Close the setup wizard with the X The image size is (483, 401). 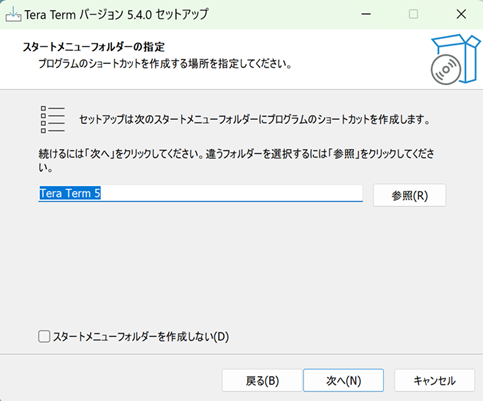tap(461, 14)
